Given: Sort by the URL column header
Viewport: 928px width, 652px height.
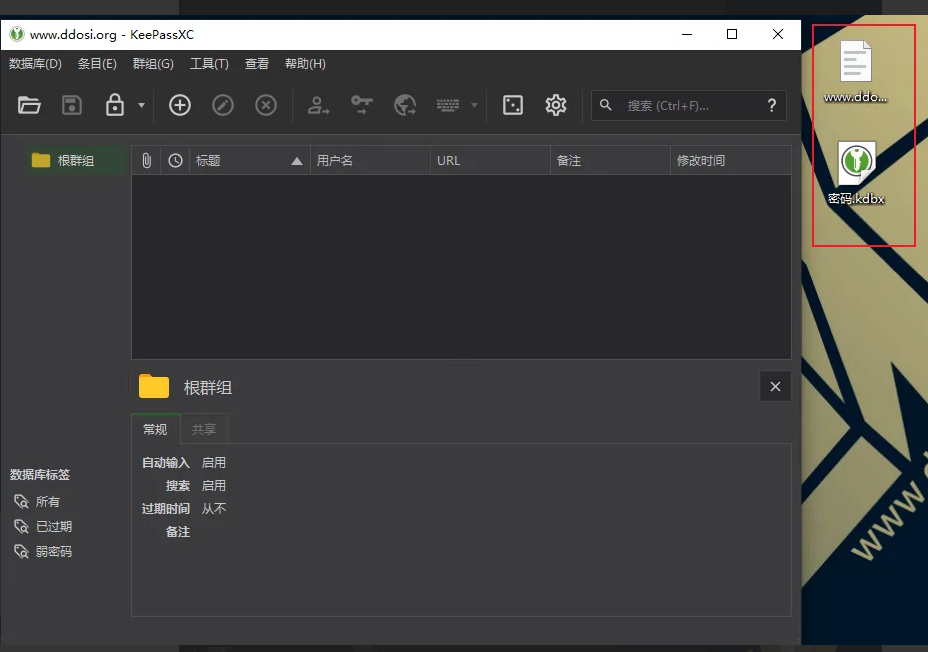Looking at the screenshot, I should [491, 160].
